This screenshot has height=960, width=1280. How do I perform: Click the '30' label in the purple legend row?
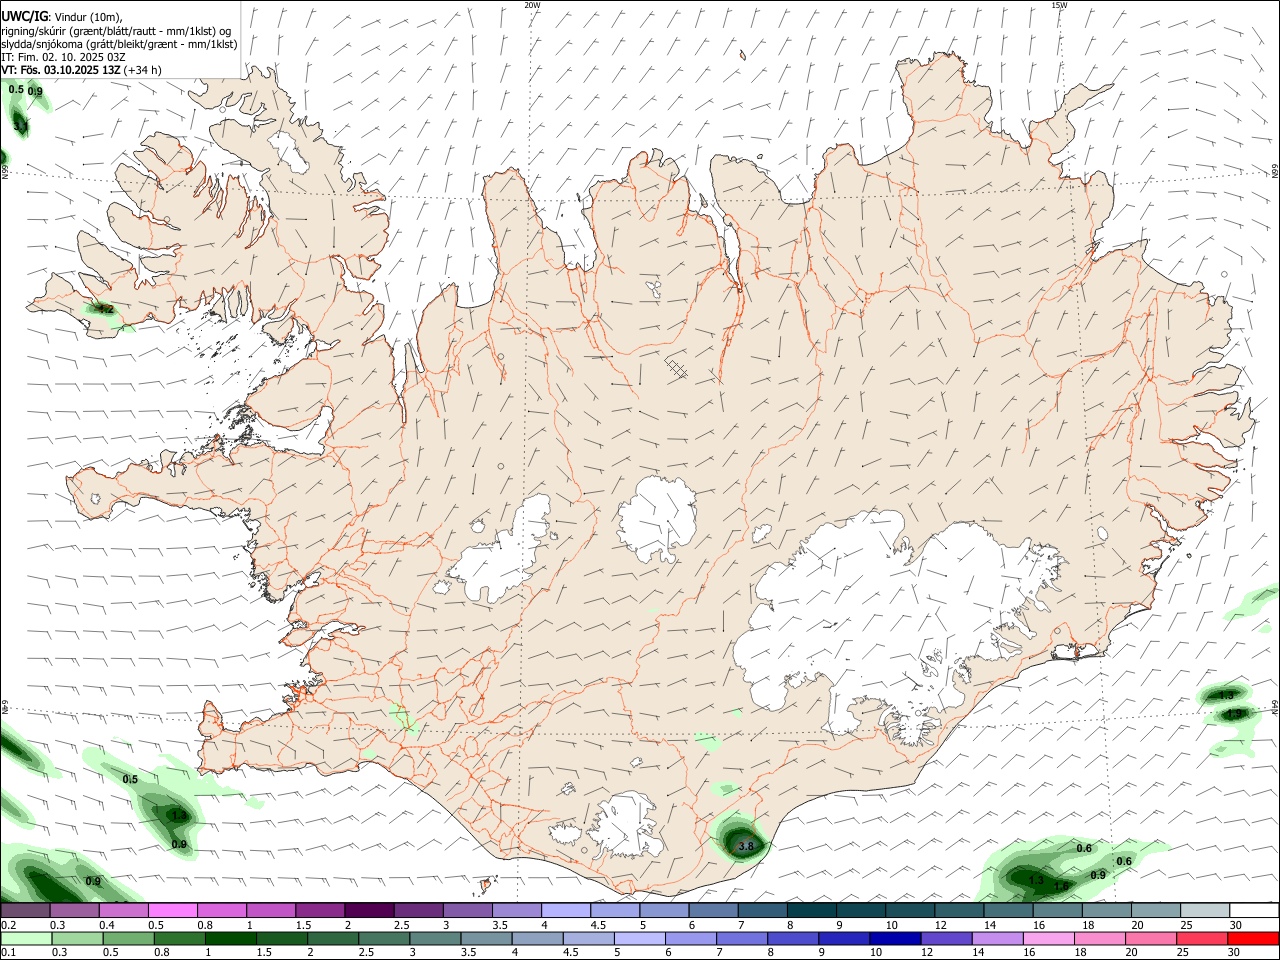point(1235,925)
